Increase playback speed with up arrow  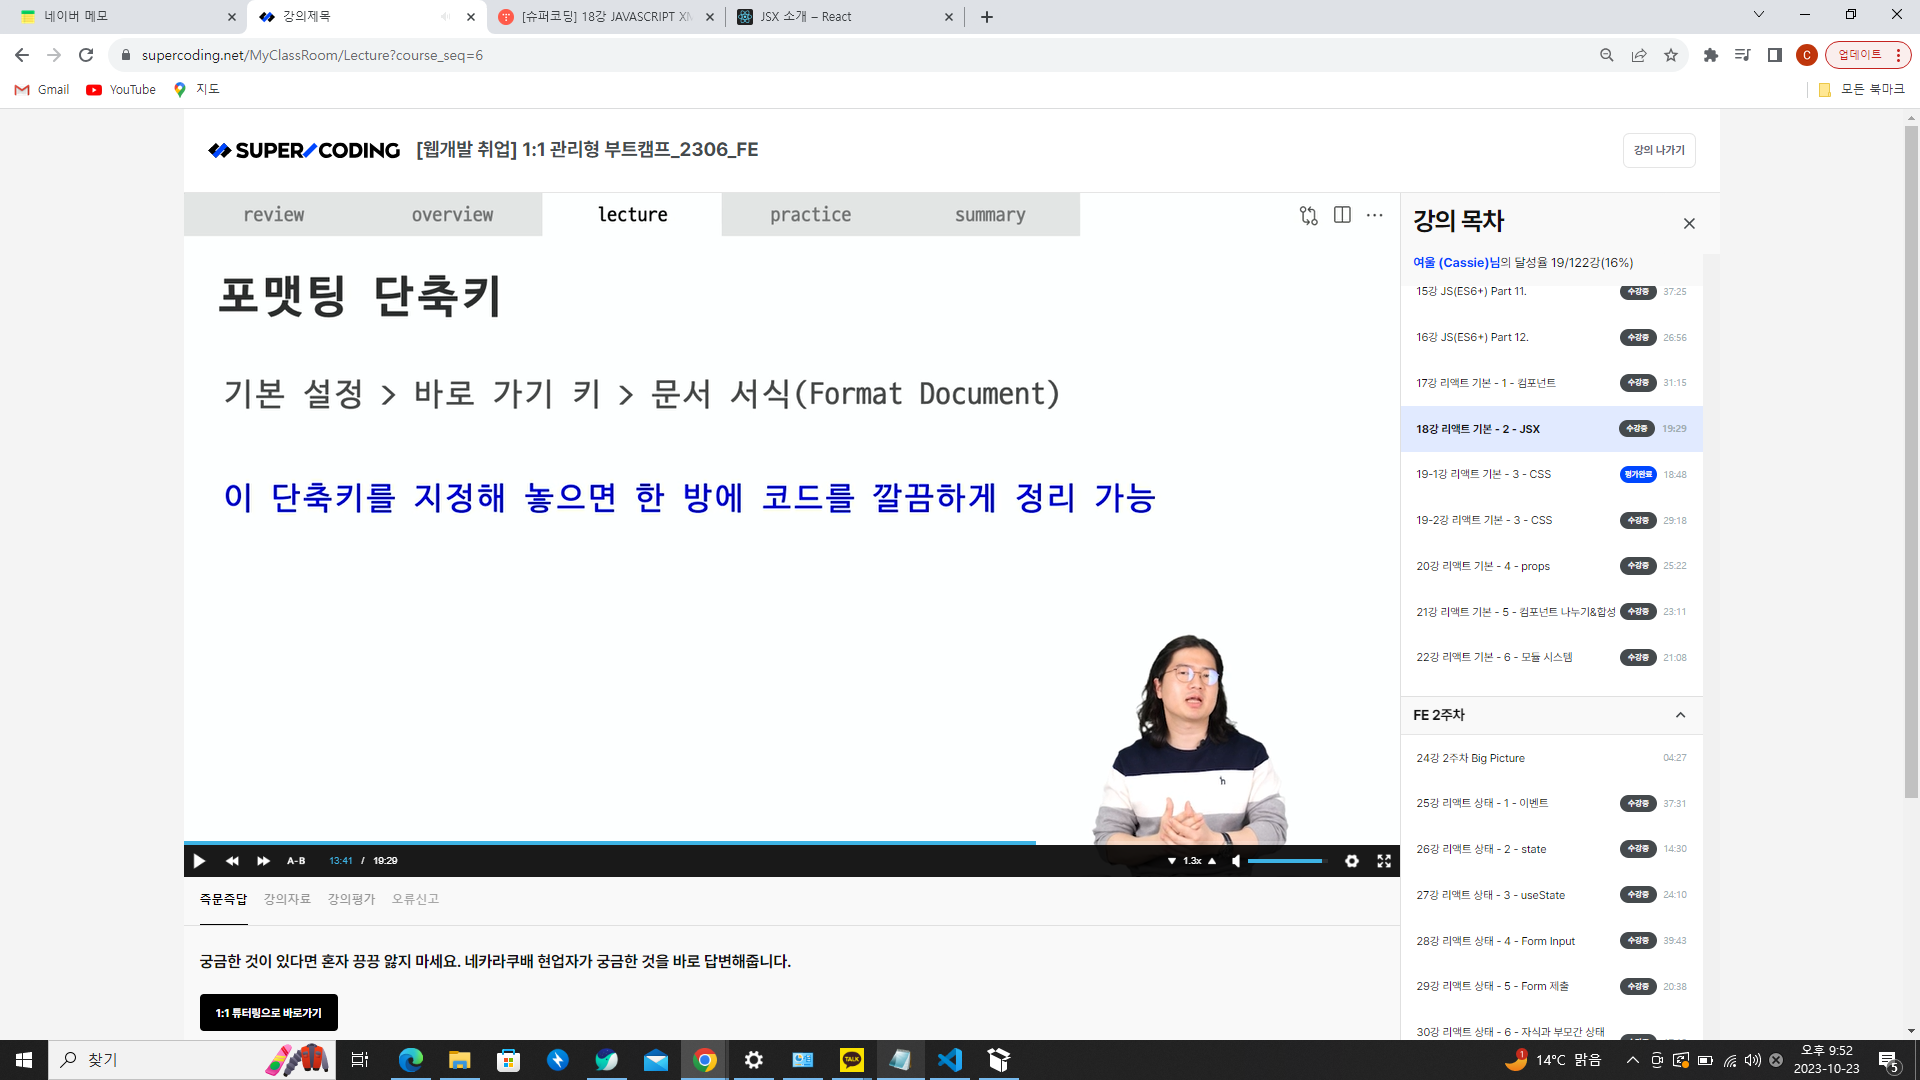point(1212,861)
